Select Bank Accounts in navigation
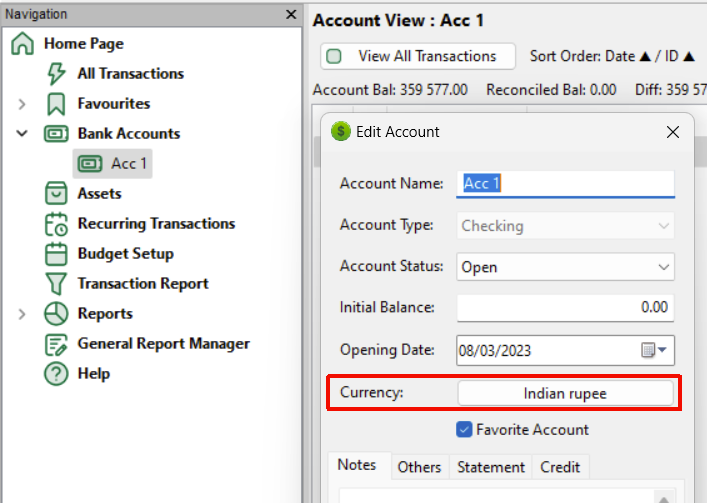Image resolution: width=707 pixels, height=503 pixels. [x=129, y=134]
